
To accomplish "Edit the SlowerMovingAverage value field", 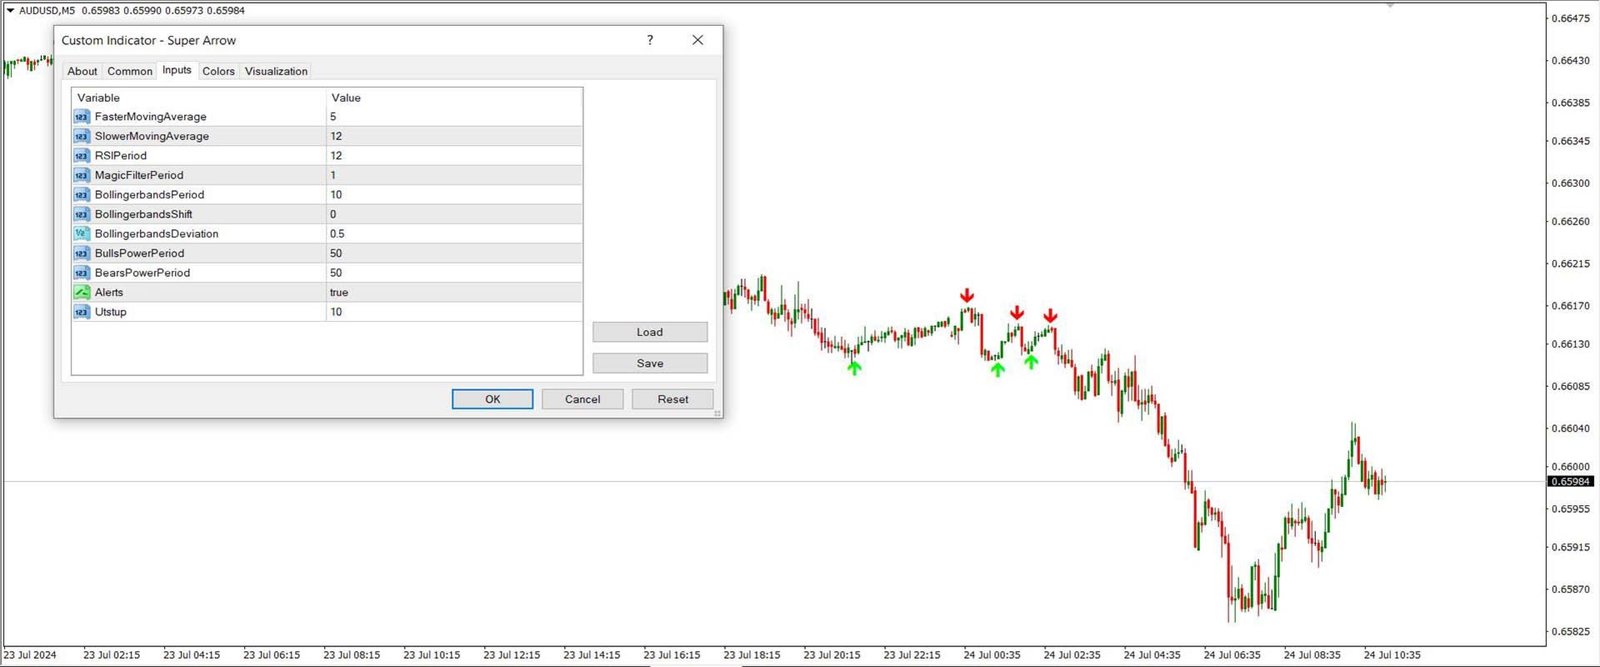I will 453,136.
